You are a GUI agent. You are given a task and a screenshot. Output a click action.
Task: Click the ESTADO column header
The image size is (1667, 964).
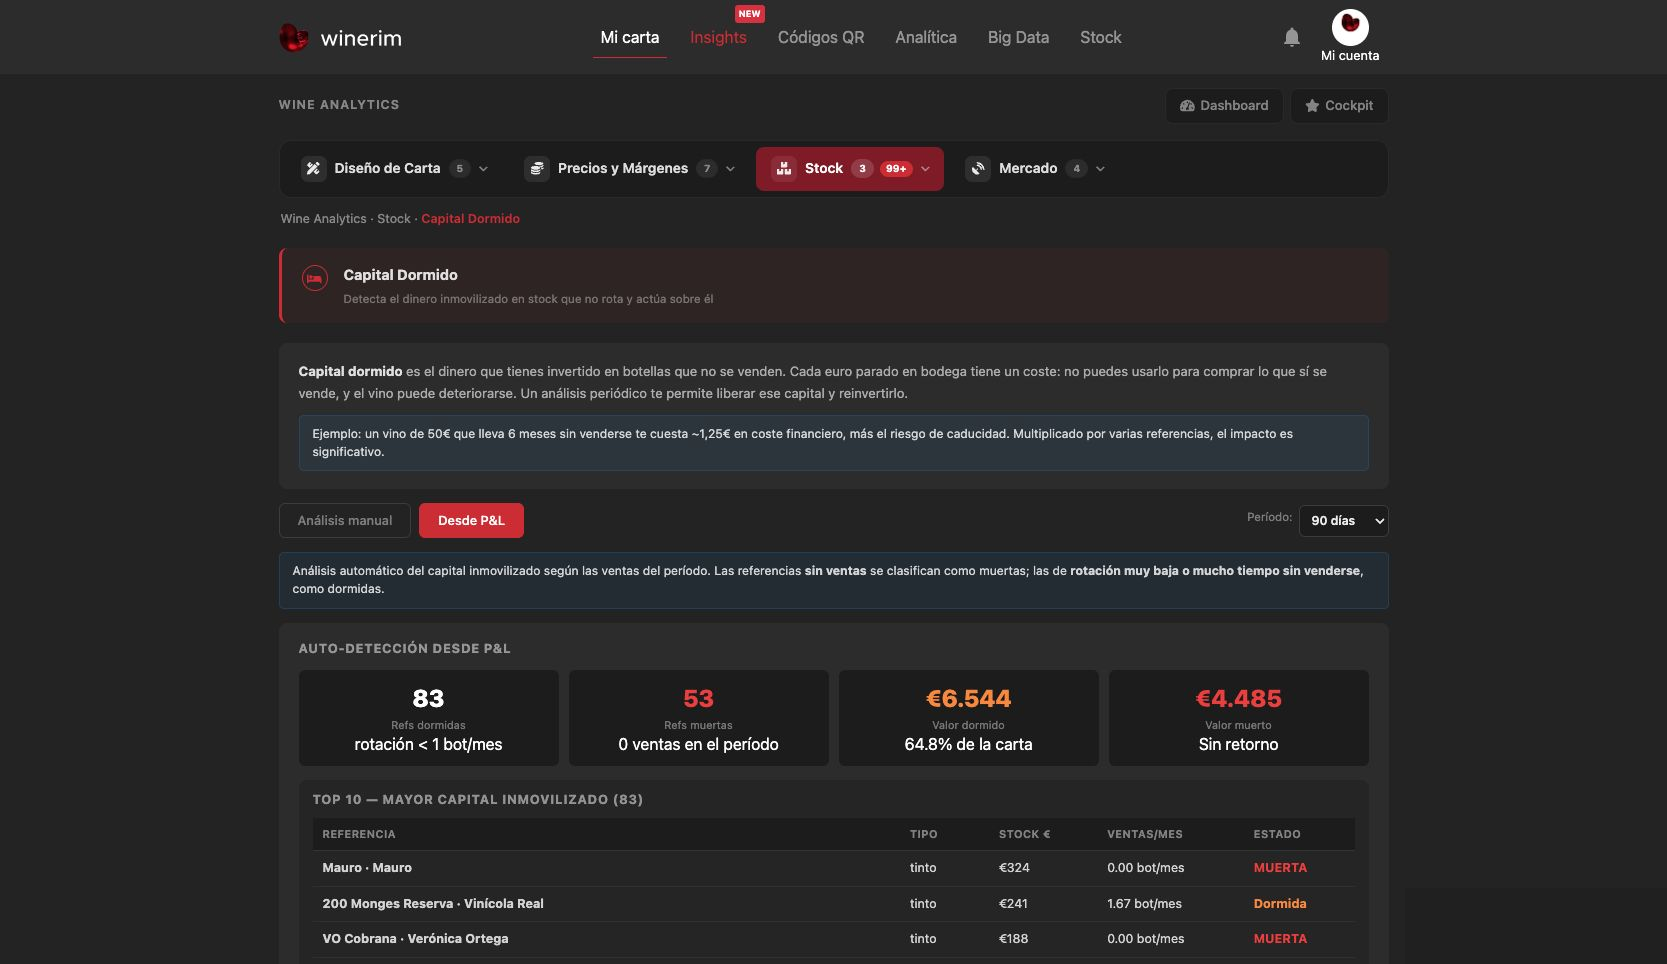(1277, 834)
